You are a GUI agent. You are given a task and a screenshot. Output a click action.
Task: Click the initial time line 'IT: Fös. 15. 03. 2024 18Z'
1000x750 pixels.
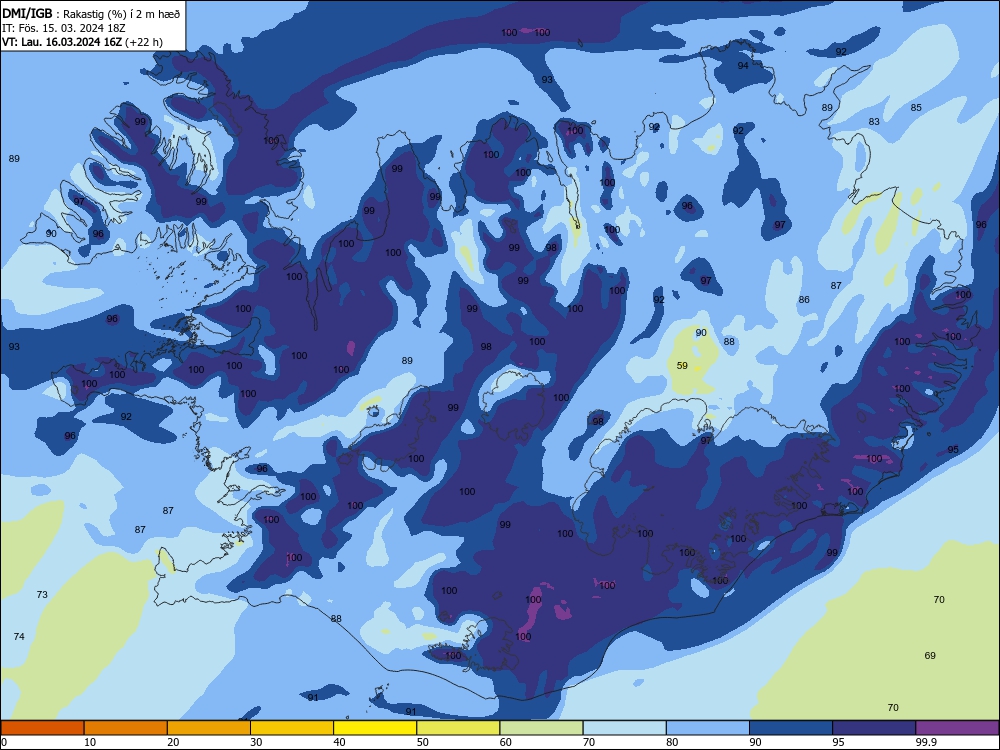point(64,28)
